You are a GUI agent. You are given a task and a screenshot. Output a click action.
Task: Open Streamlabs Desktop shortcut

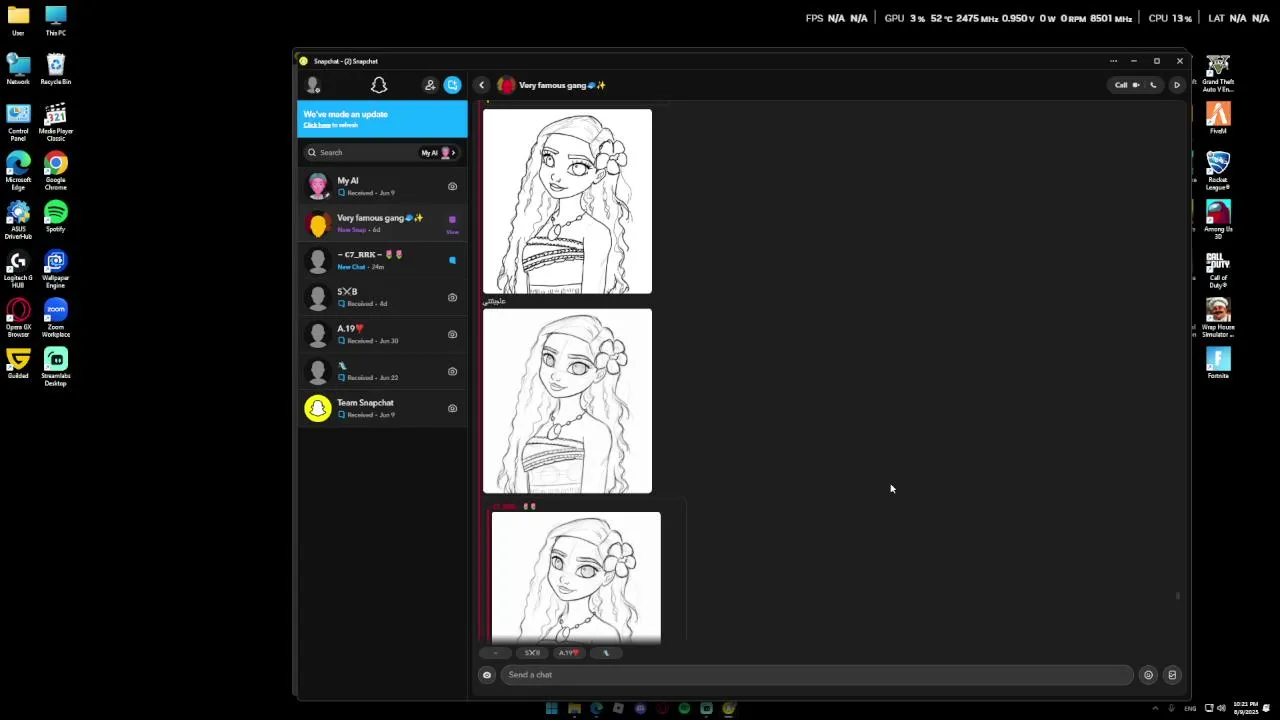tap(56, 368)
